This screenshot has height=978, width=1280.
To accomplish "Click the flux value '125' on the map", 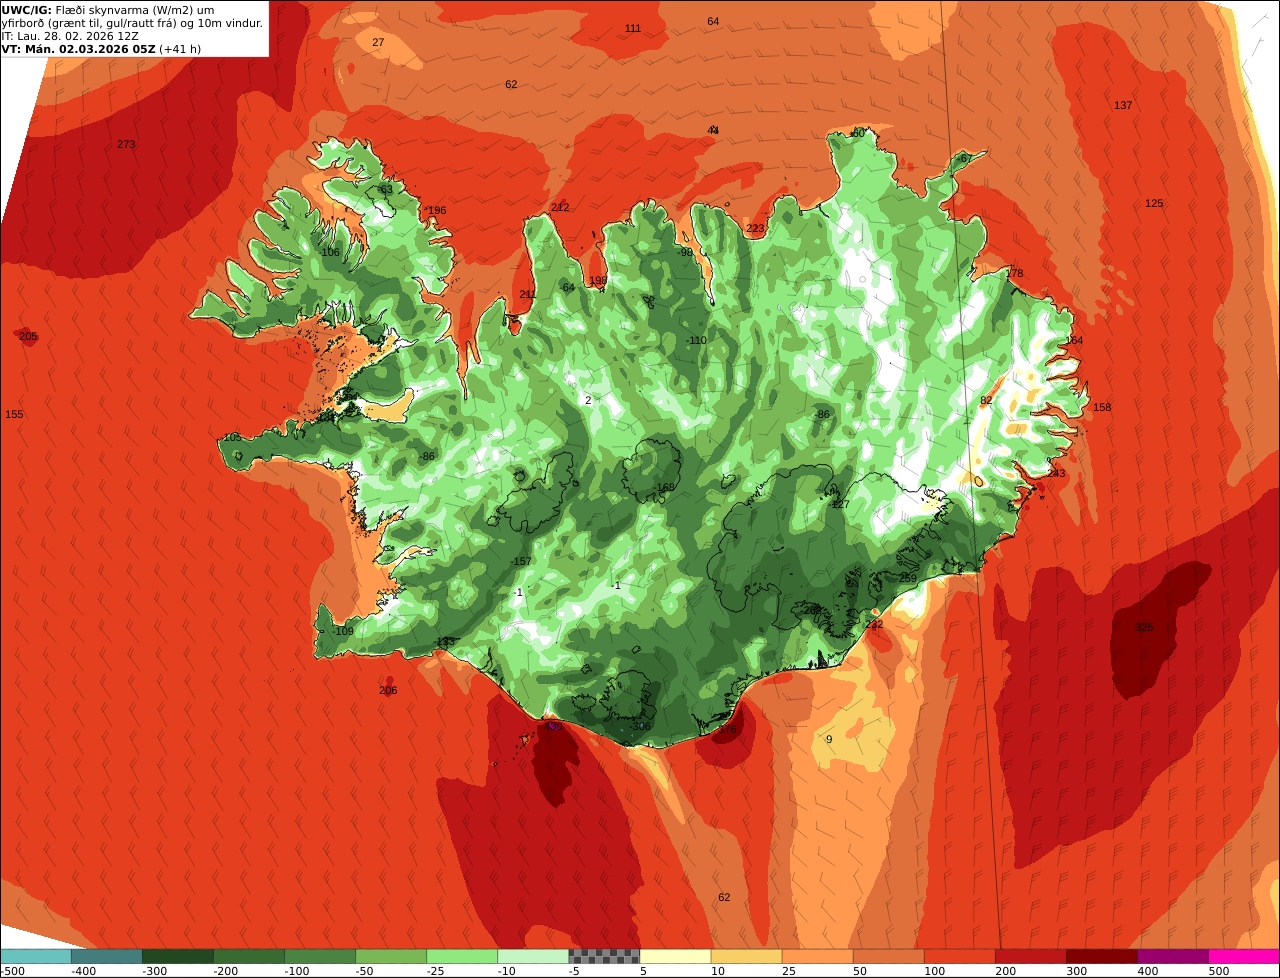I will [1154, 203].
